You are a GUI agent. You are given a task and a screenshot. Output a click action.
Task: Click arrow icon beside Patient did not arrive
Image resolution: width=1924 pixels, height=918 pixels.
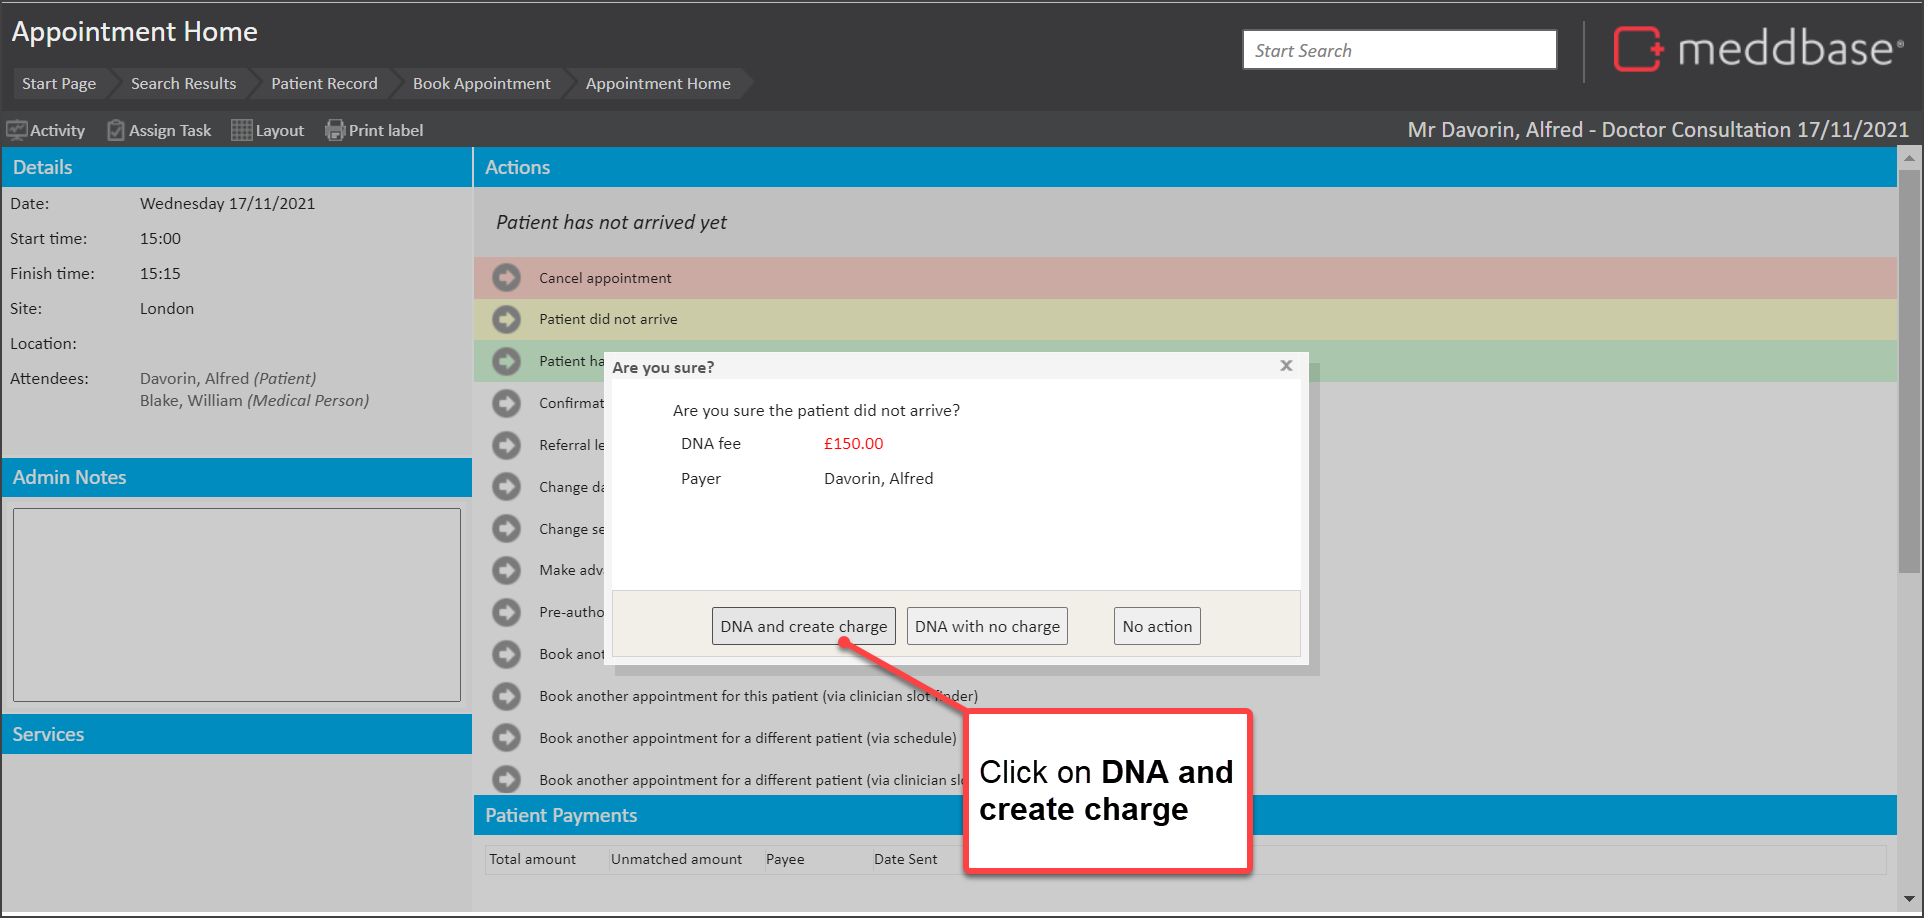pyautogui.click(x=507, y=320)
